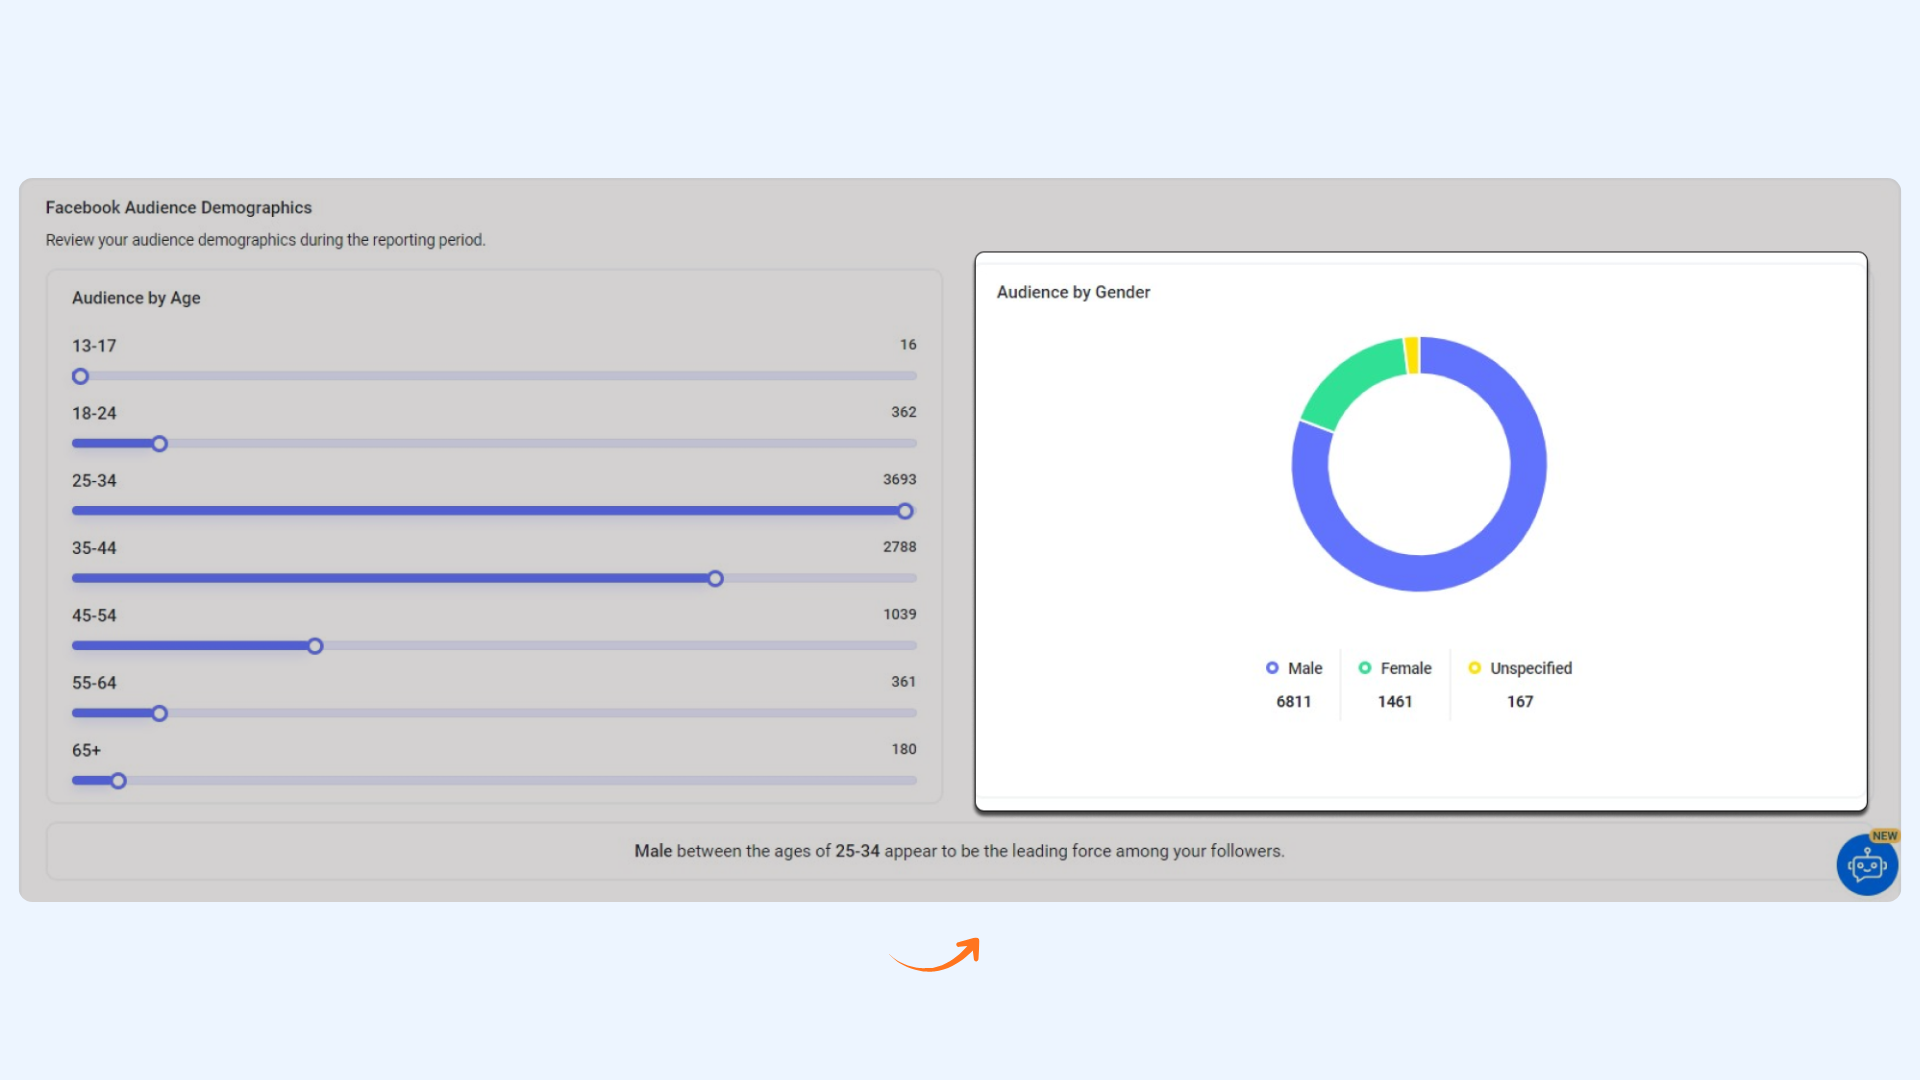Click the 65+ age slider handle
Image resolution: width=1920 pixels, height=1080 pixels.
point(119,781)
